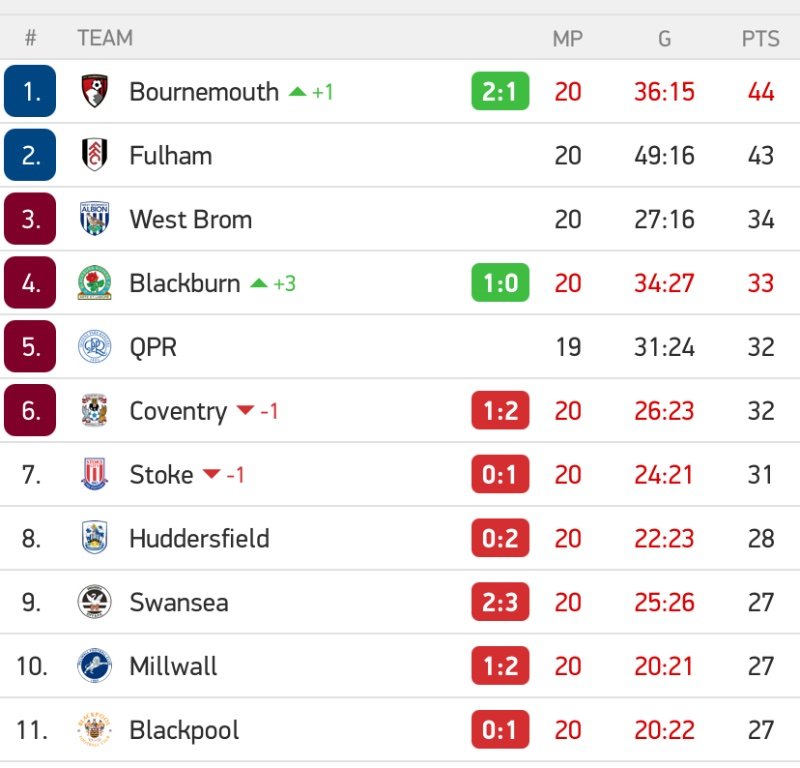This screenshot has height=768, width=800.
Task: Open the Huddersfield team name link
Action: coord(199,538)
